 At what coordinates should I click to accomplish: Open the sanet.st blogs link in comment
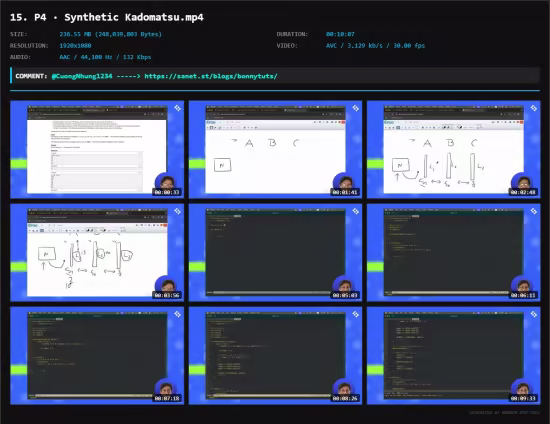(211, 76)
